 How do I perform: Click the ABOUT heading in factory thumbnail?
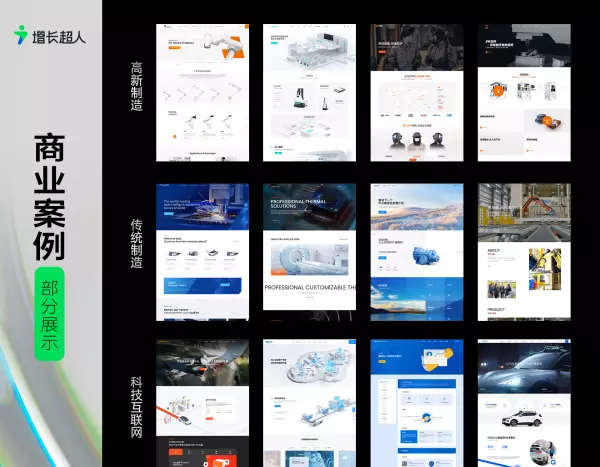[x=494, y=250]
